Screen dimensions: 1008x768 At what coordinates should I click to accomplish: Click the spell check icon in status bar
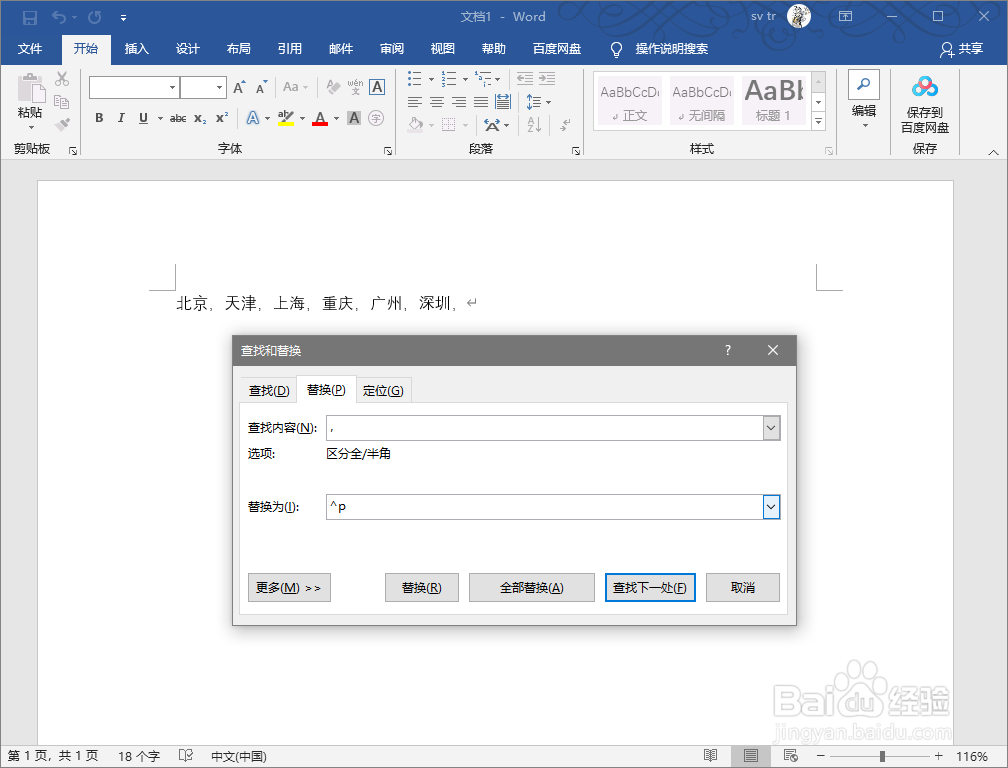(x=186, y=756)
